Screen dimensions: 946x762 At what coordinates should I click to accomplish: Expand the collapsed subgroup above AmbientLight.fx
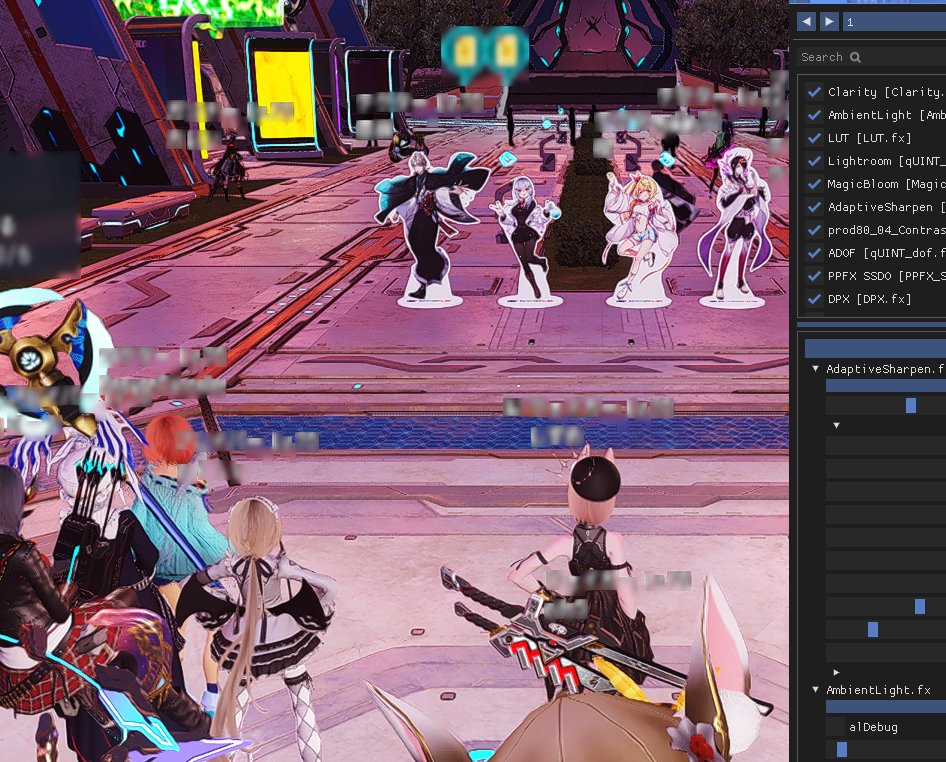click(x=836, y=672)
